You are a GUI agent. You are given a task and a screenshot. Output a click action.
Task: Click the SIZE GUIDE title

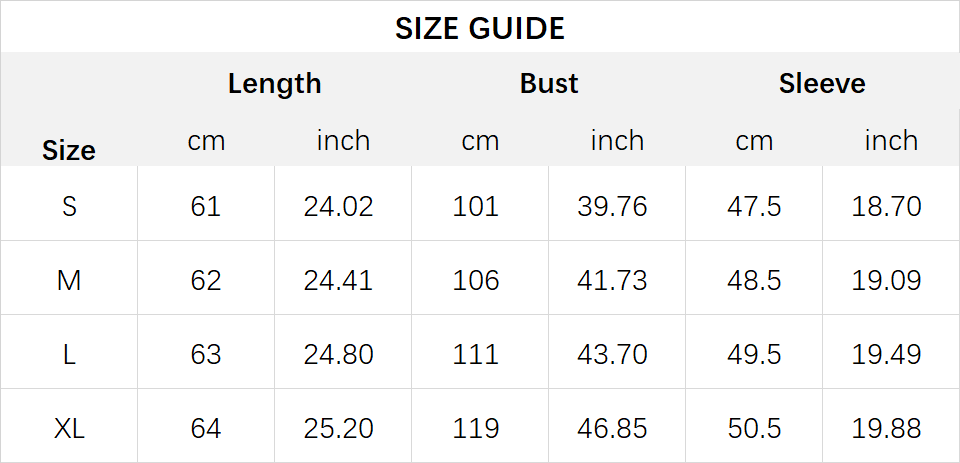click(x=479, y=29)
